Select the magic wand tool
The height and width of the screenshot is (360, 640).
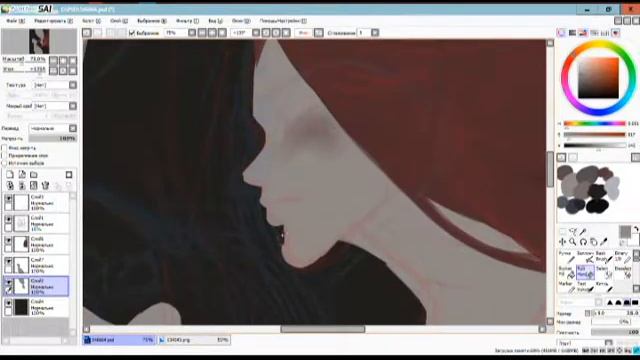(x=583, y=232)
